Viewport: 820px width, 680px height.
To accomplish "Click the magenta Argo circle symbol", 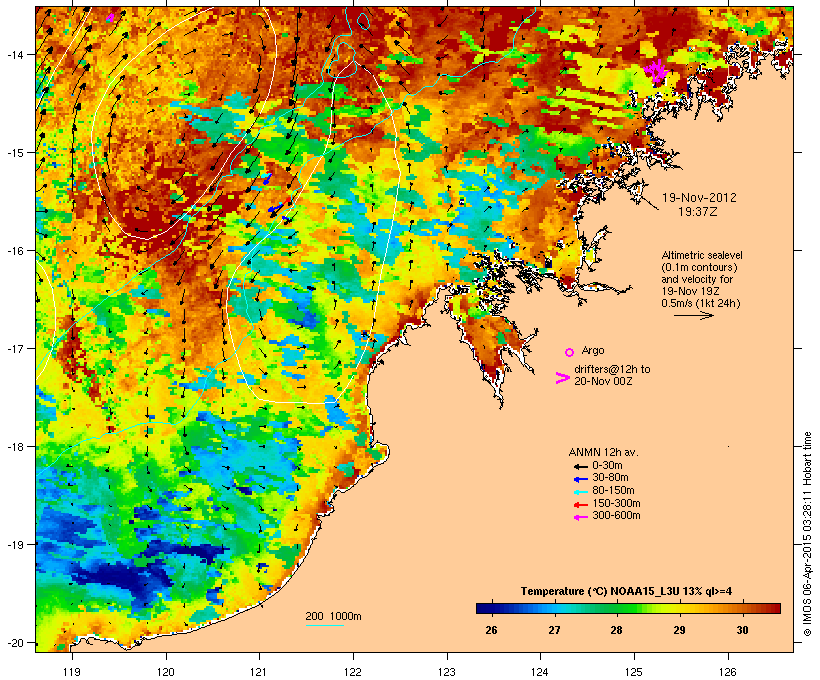I will pyautogui.click(x=569, y=352).
